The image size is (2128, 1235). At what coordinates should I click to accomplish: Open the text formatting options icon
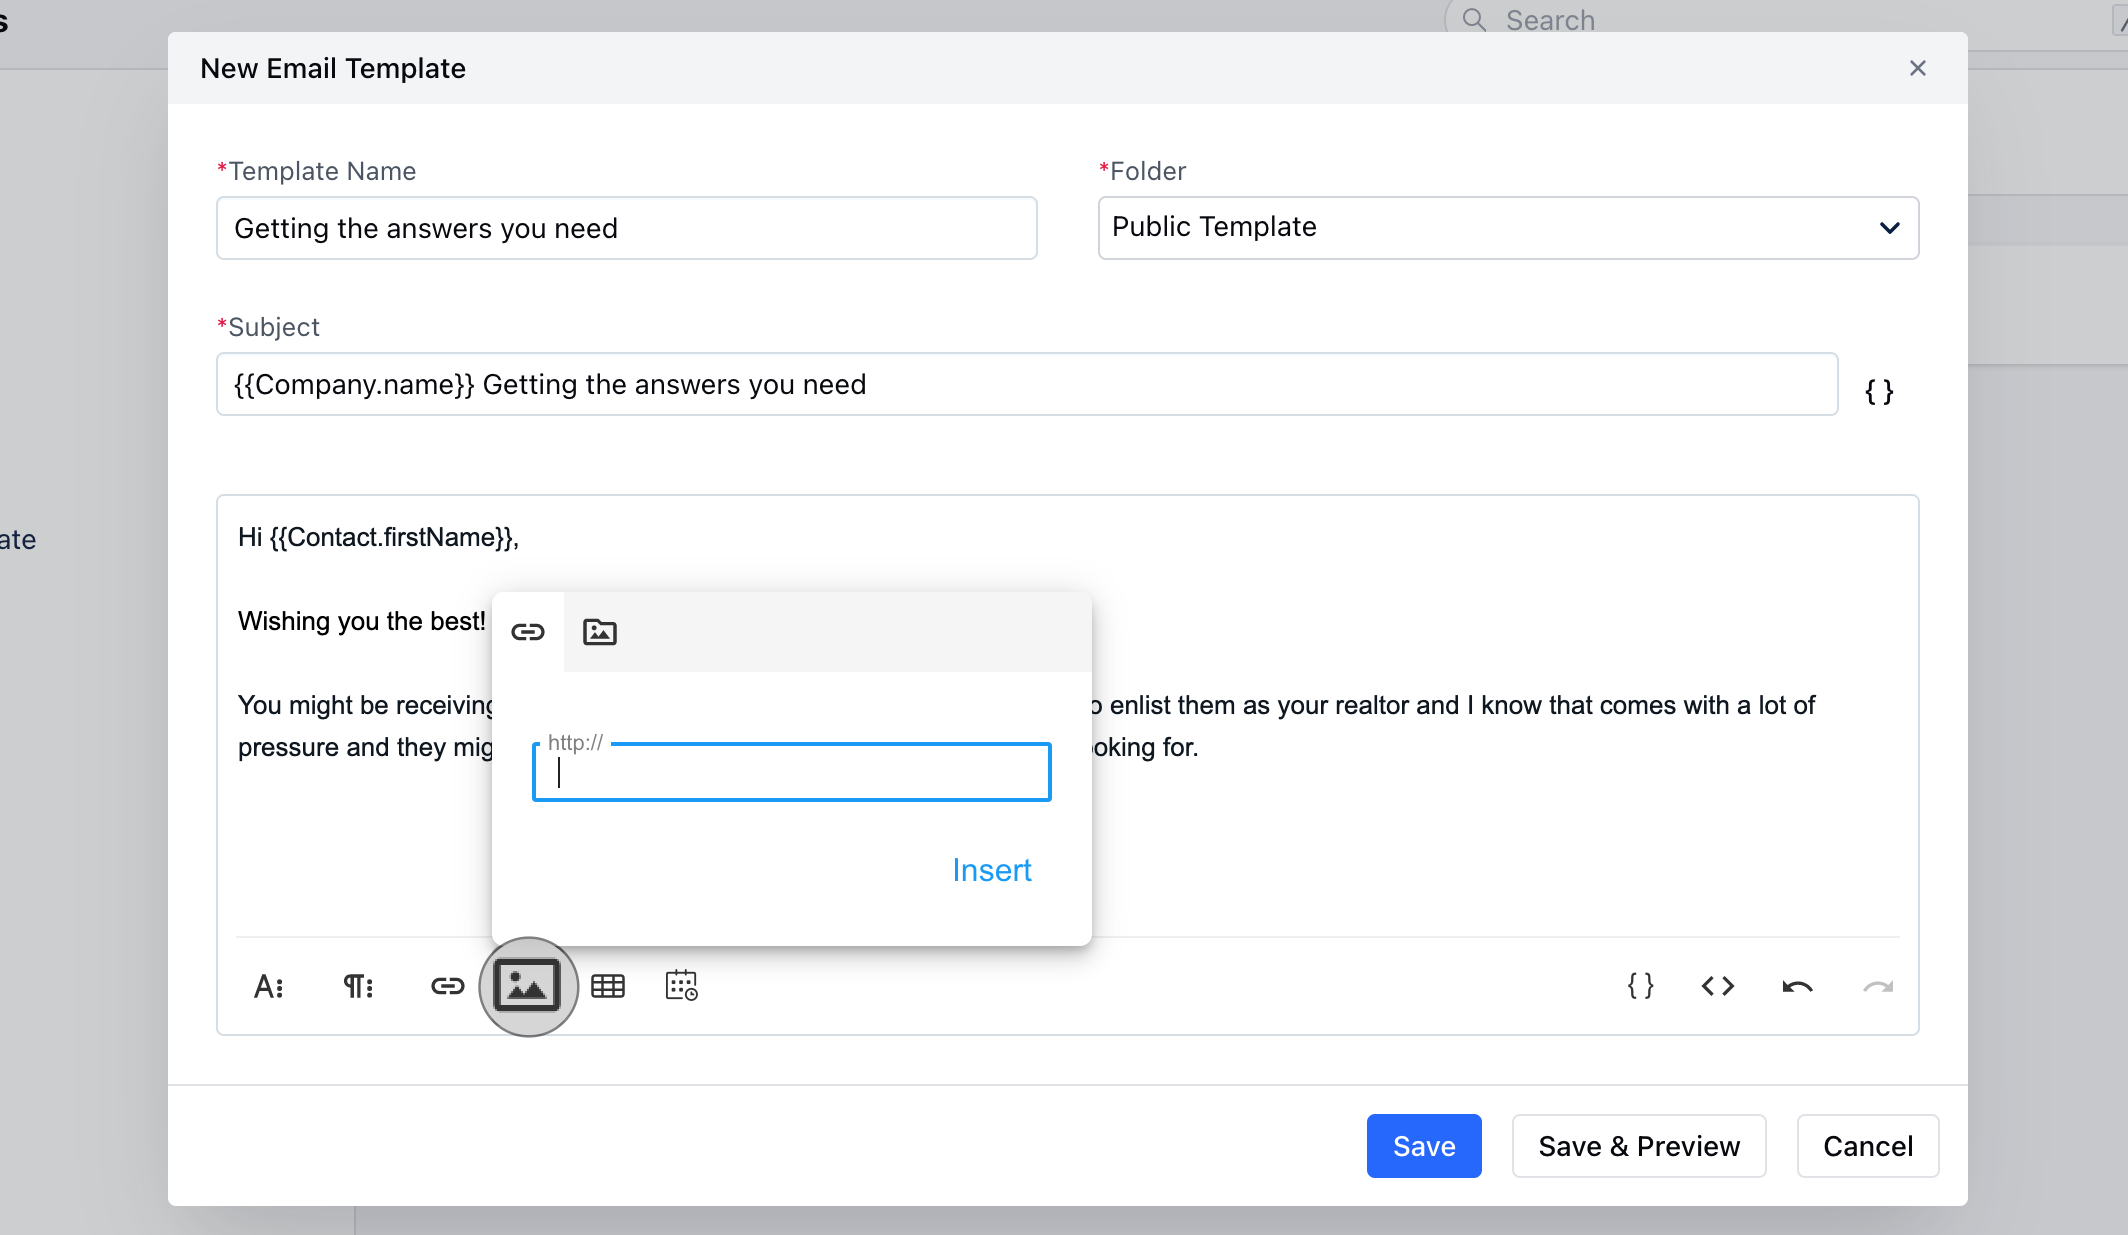(268, 986)
